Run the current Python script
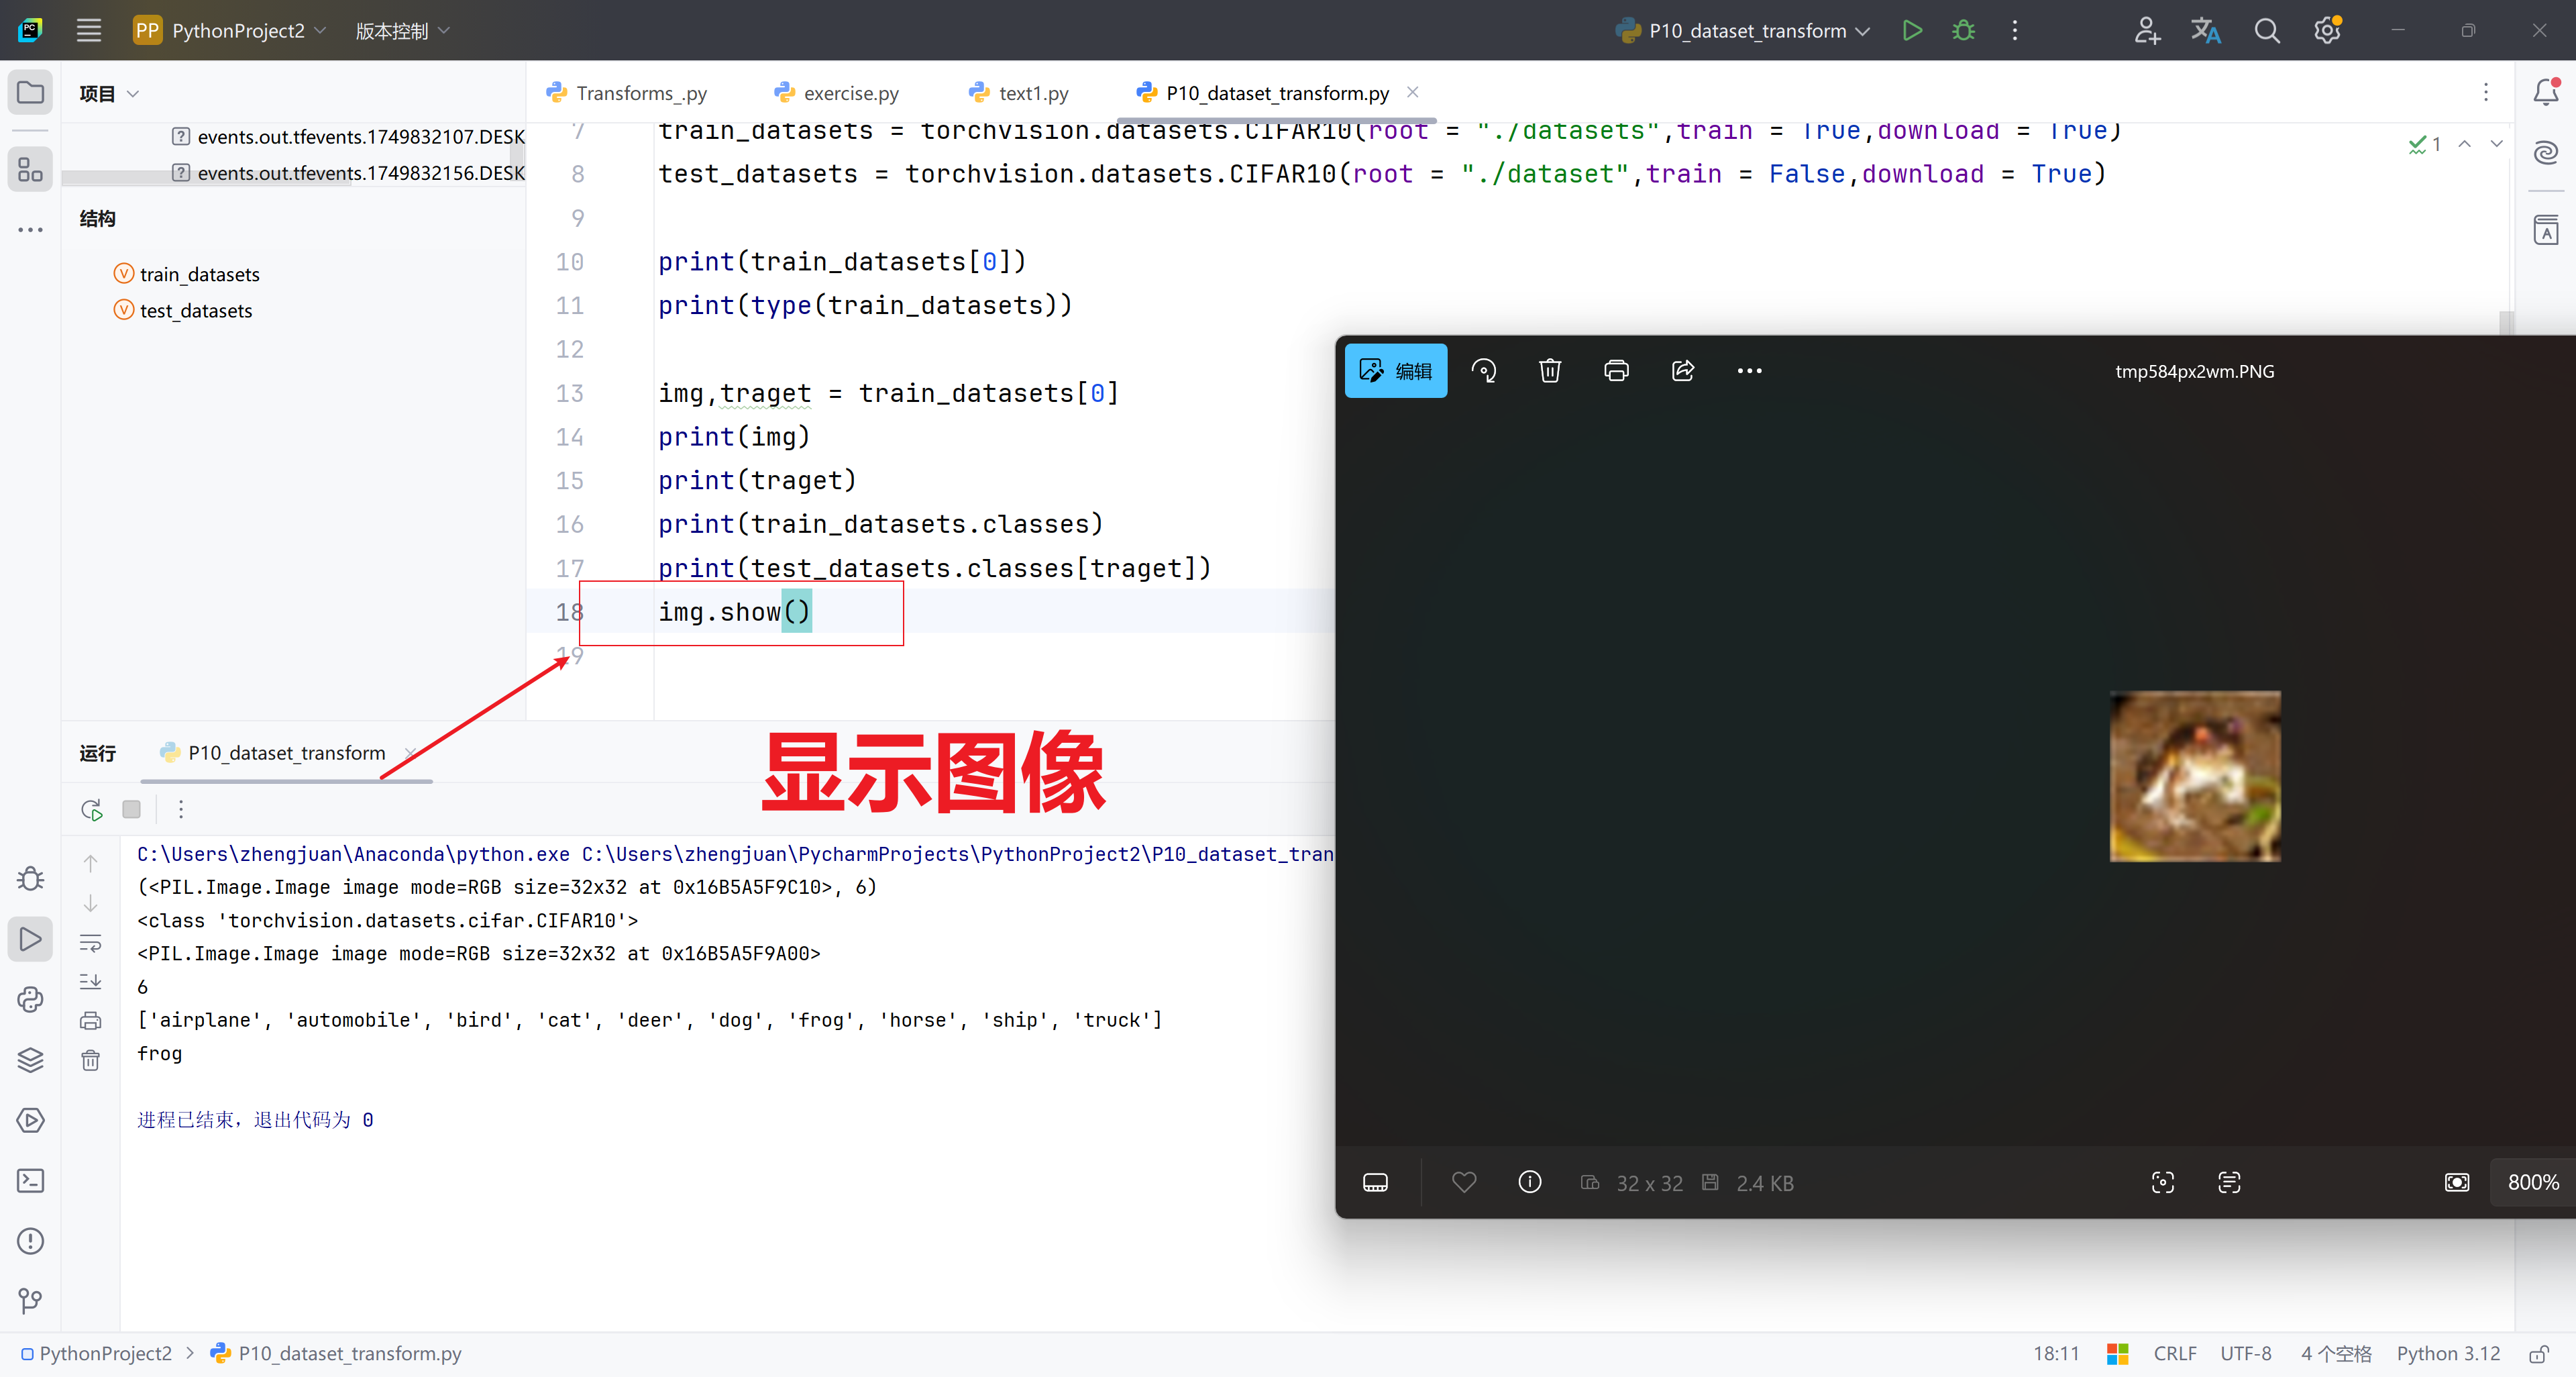This screenshot has width=2576, height=1377. pyautogui.click(x=1912, y=30)
